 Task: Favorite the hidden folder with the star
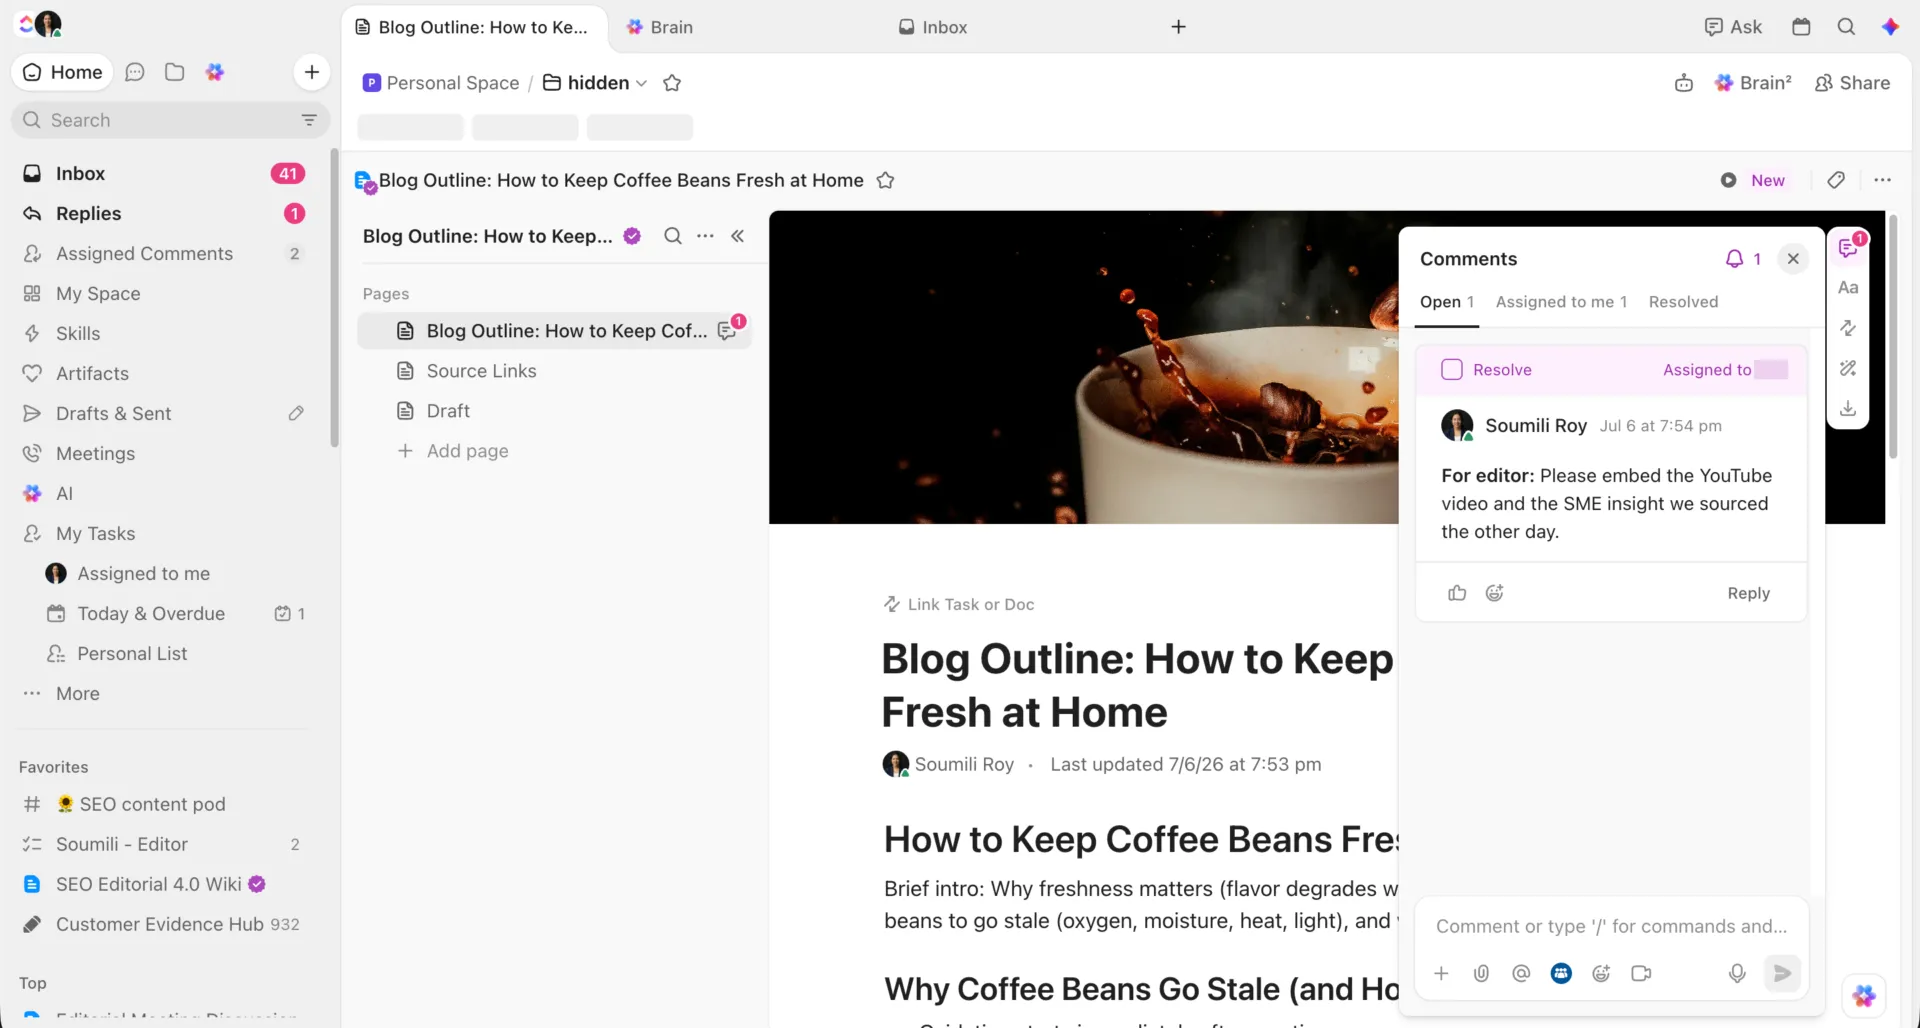click(x=672, y=83)
